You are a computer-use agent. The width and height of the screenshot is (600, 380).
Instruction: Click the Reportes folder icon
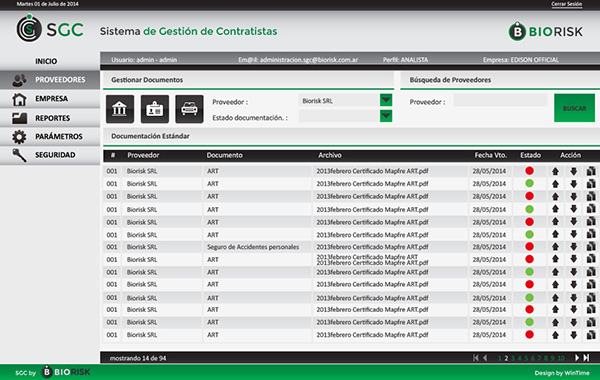click(x=19, y=118)
